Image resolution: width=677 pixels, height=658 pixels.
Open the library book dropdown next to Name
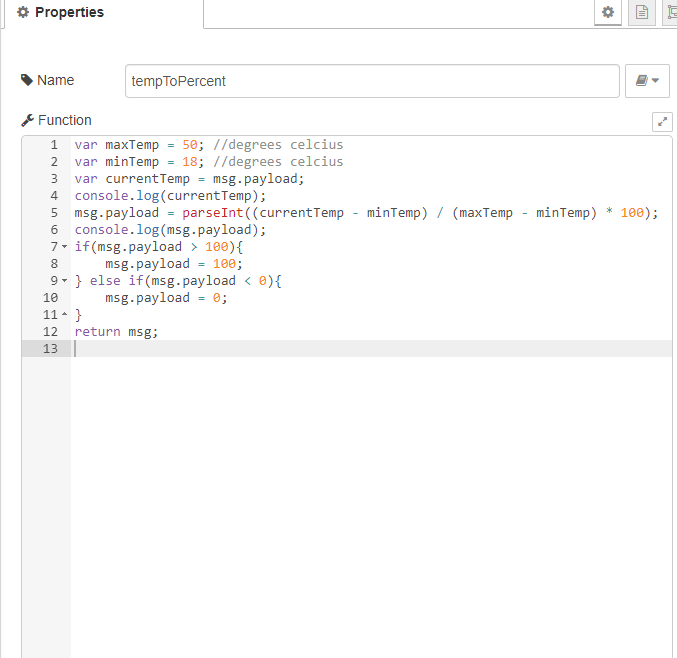[x=647, y=81]
